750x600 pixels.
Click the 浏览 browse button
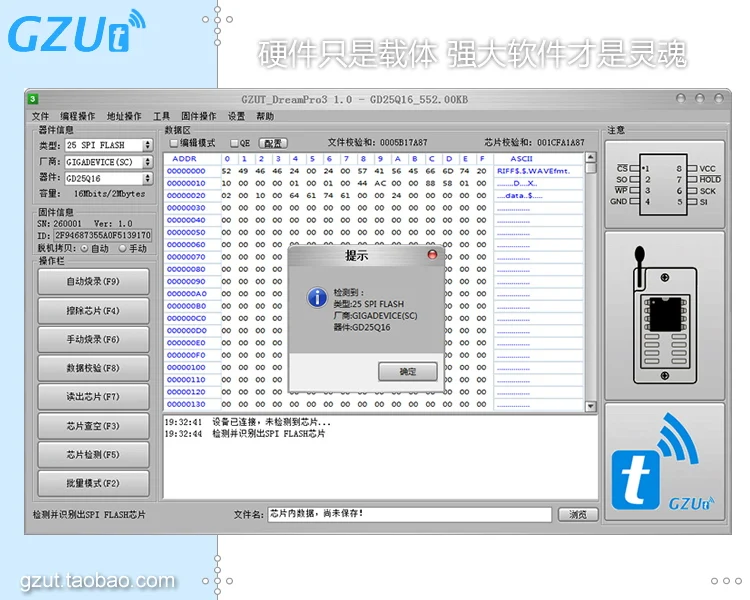[x=578, y=514]
